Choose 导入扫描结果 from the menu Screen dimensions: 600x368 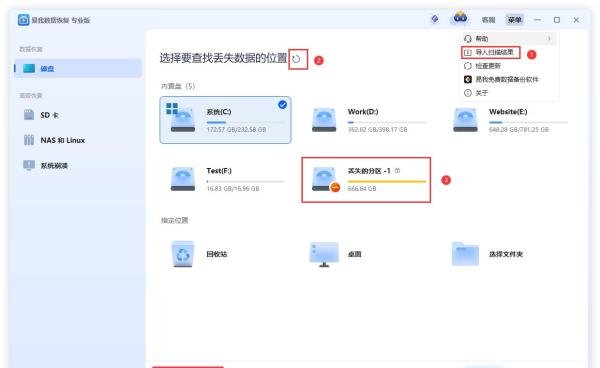tap(491, 52)
